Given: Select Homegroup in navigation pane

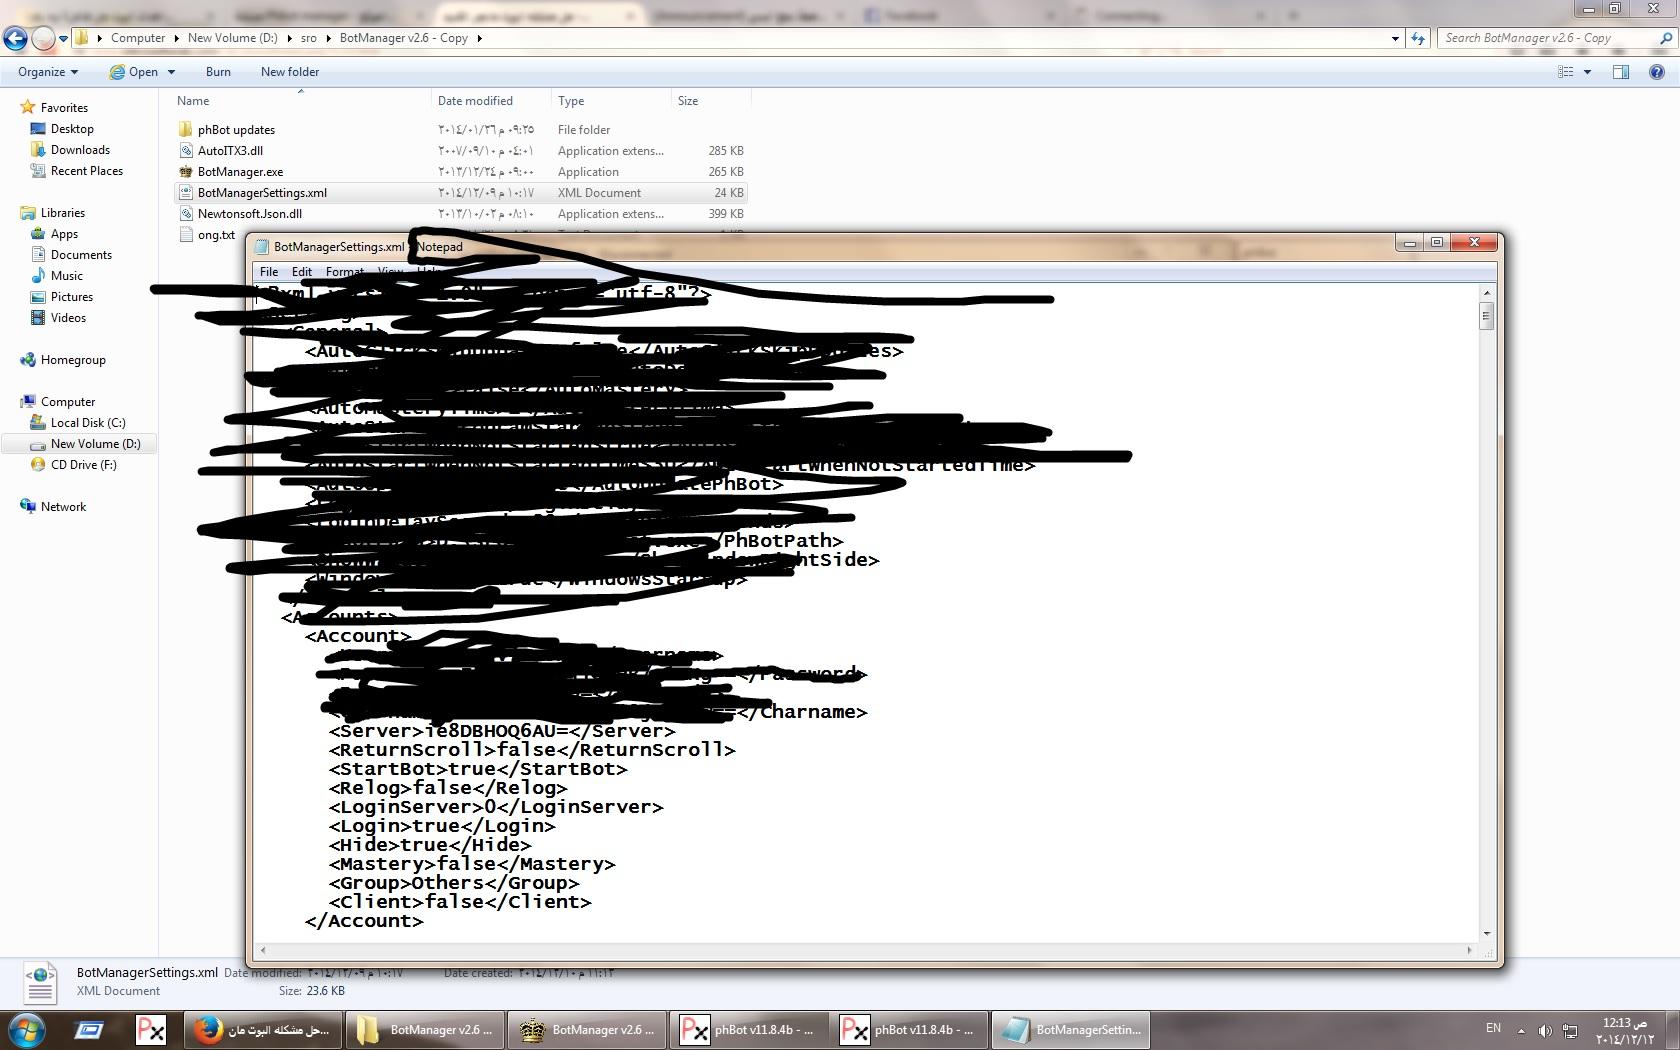Looking at the screenshot, I should point(72,360).
